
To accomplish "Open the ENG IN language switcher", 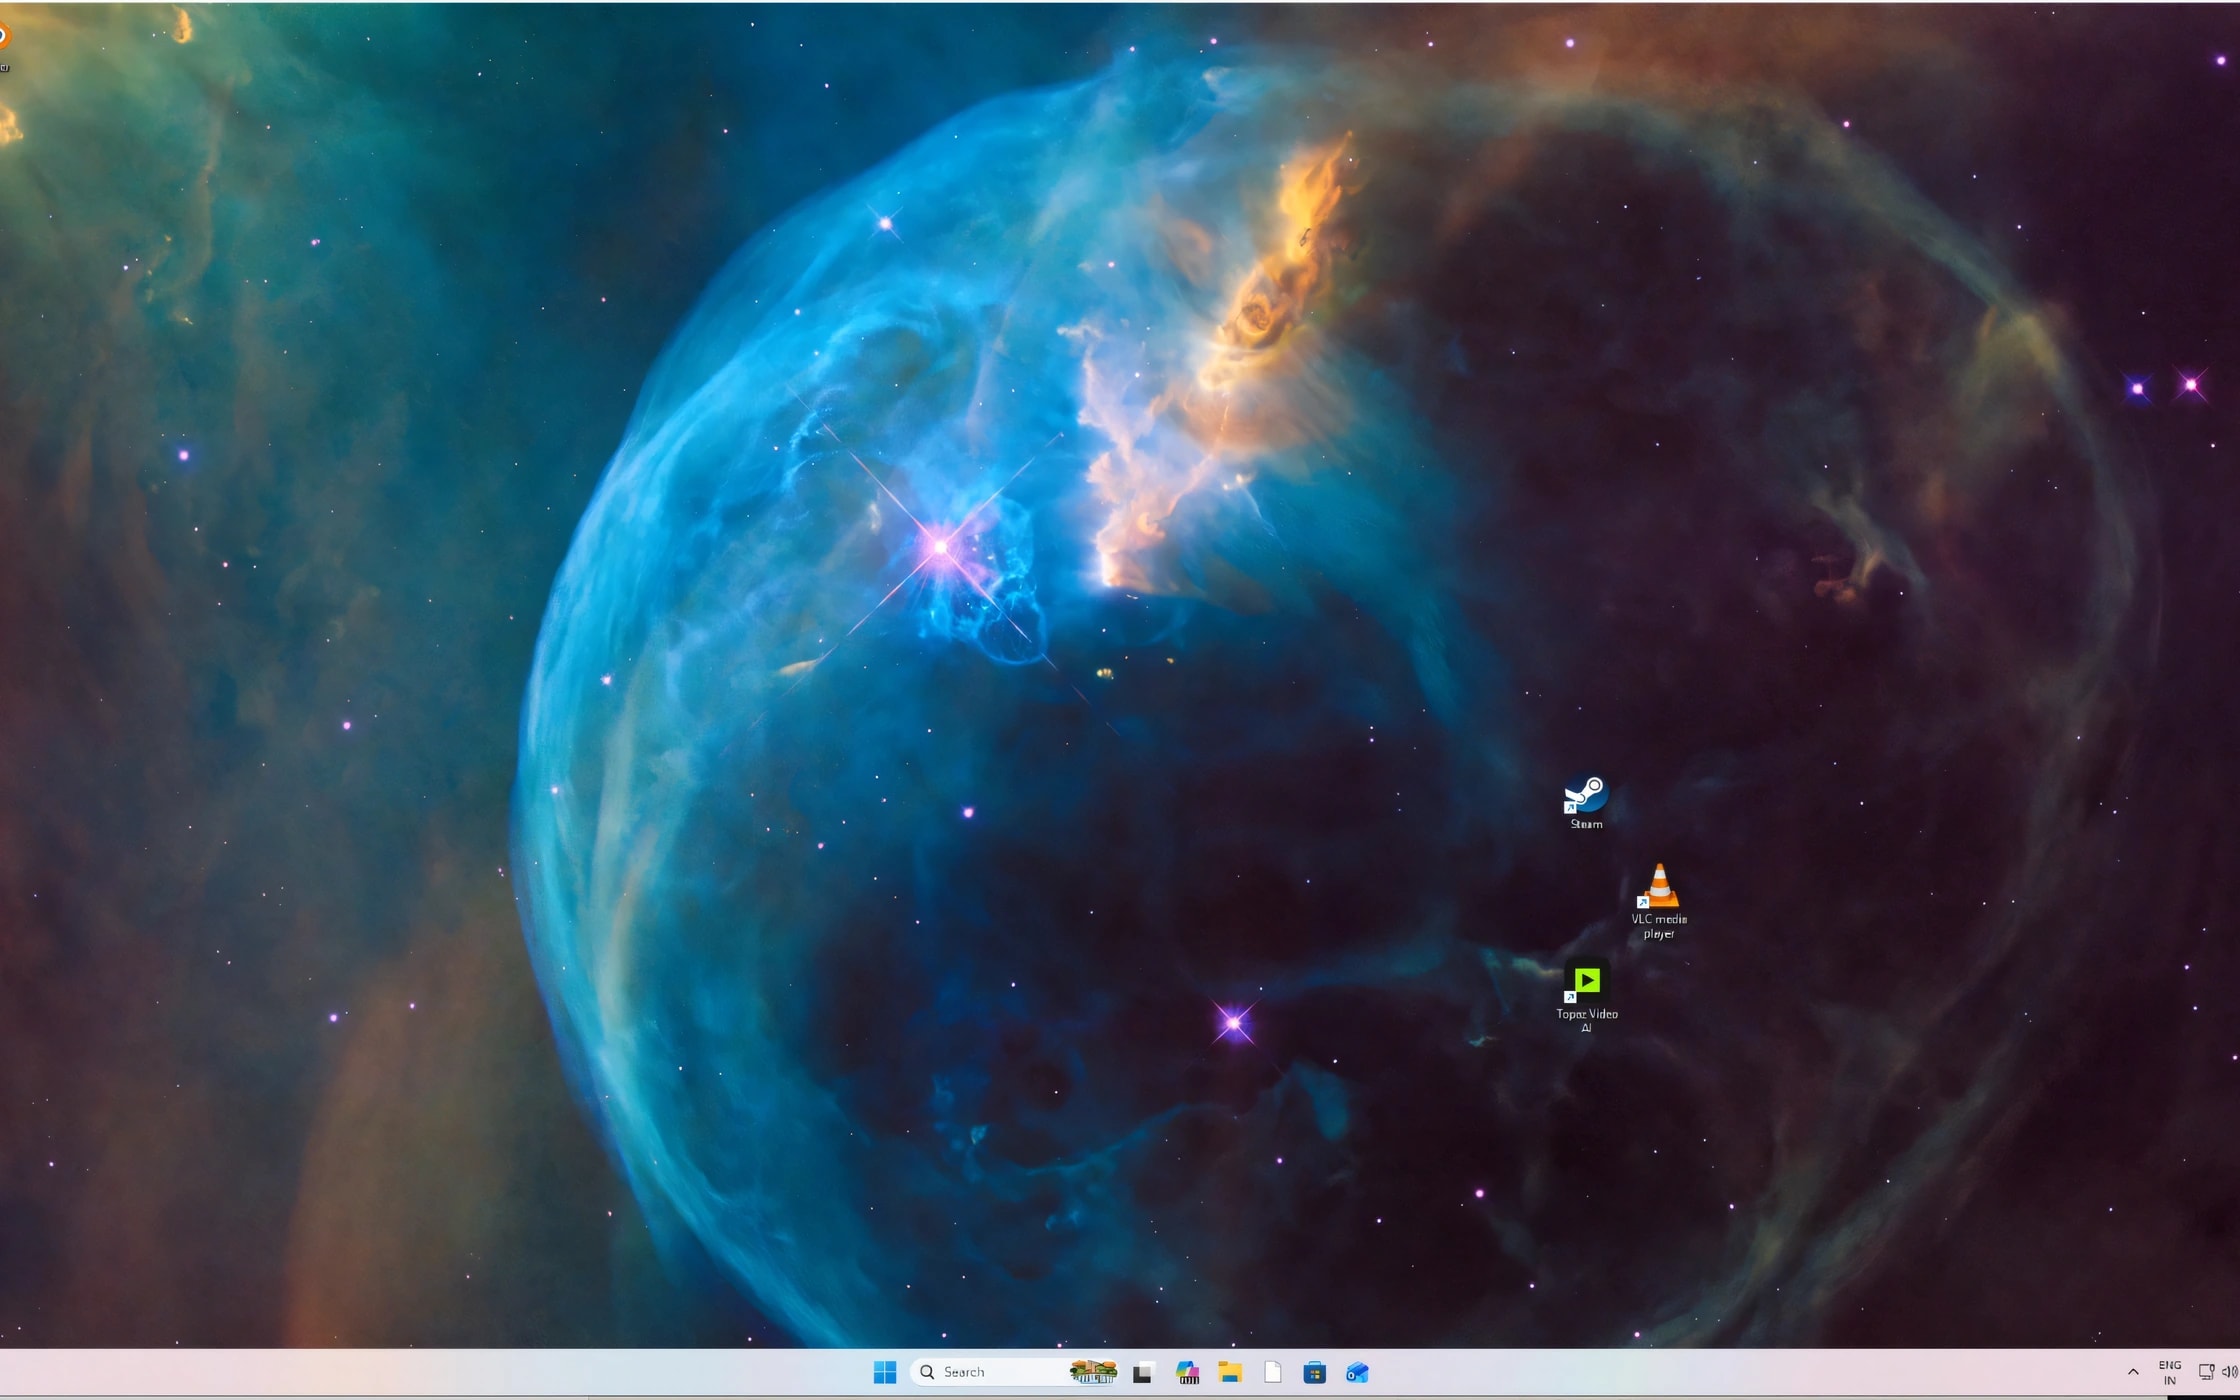I will point(2170,1372).
